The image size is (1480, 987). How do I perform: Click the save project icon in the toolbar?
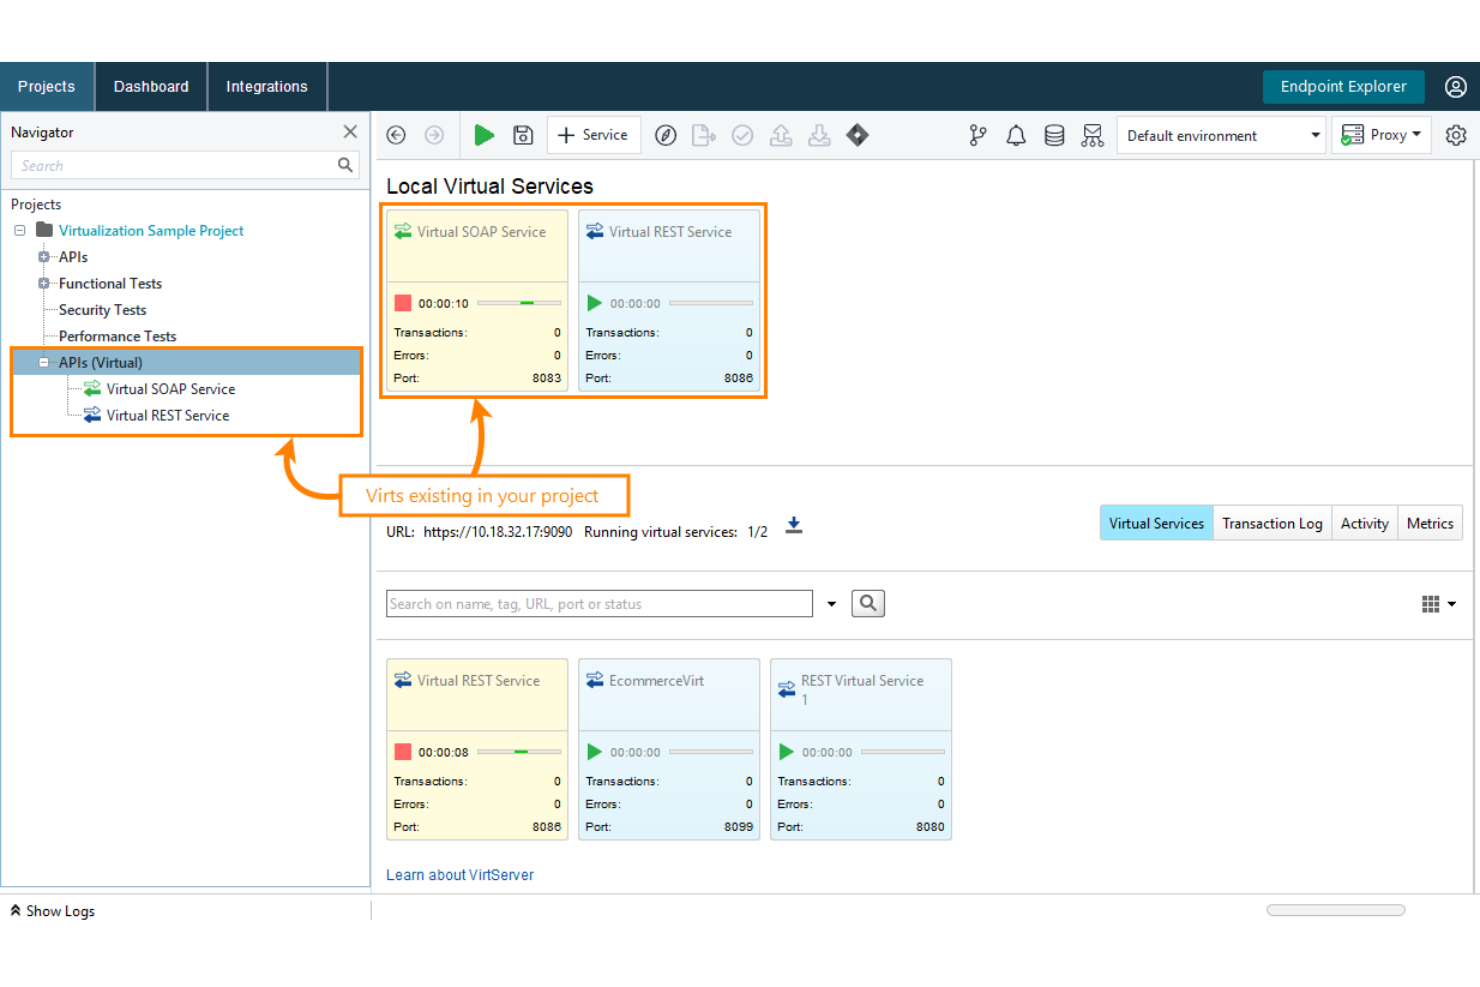pos(523,134)
